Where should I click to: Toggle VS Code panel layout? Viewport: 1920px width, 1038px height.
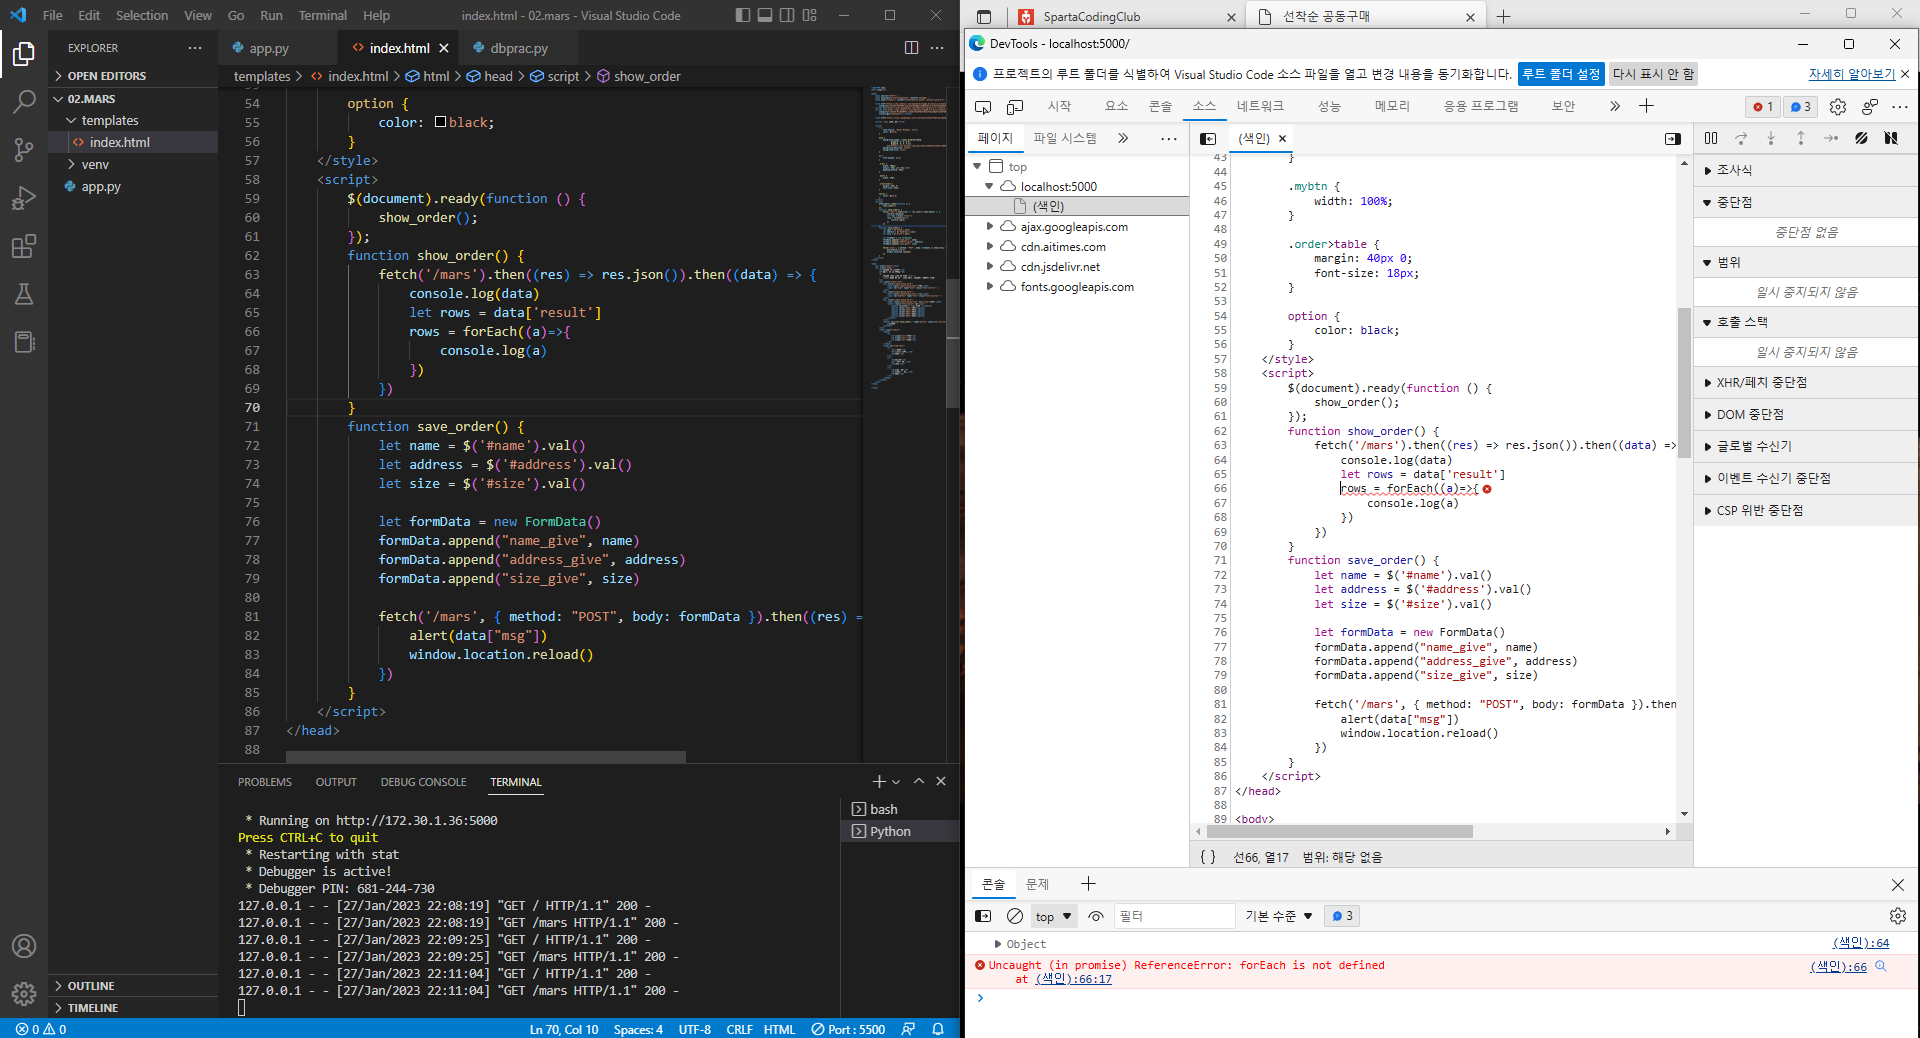[x=765, y=15]
